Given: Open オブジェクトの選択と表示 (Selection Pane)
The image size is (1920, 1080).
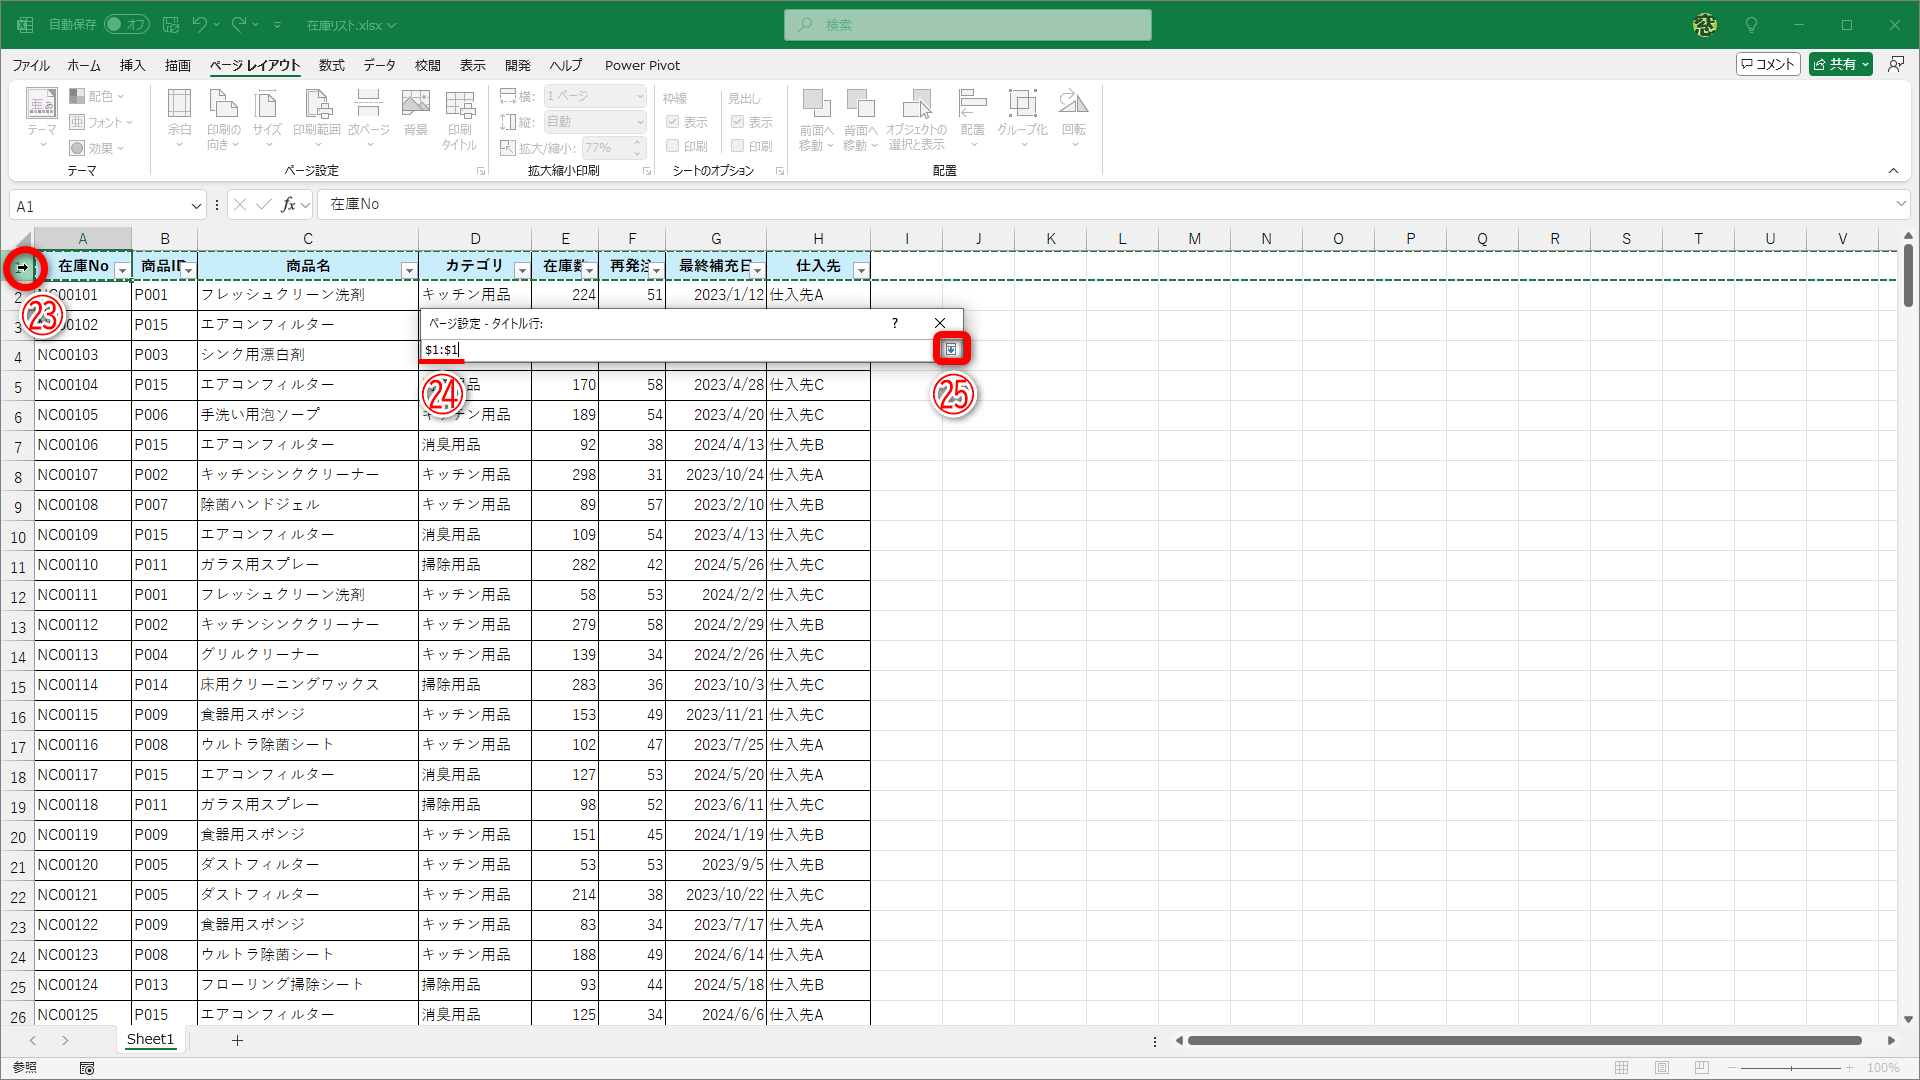Looking at the screenshot, I should 916,118.
